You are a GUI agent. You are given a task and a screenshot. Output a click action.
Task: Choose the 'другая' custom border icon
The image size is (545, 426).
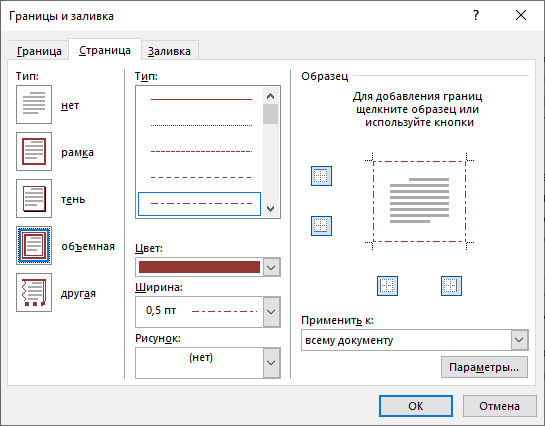(34, 292)
